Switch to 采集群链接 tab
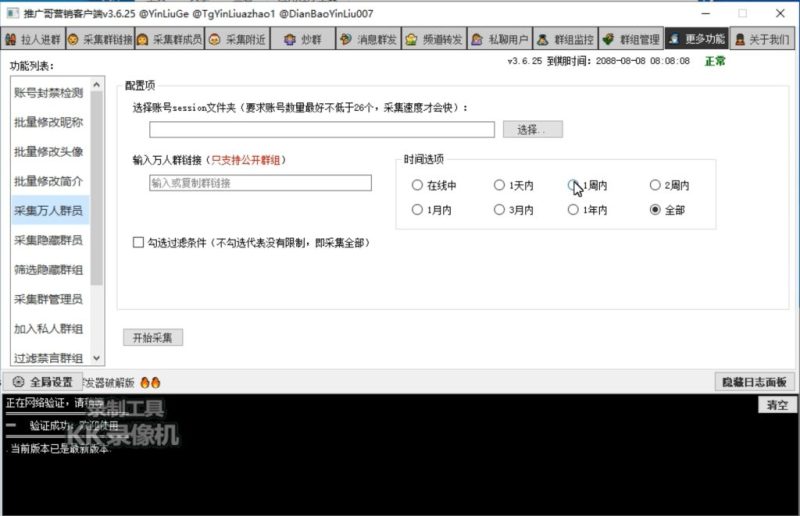 [x=101, y=39]
